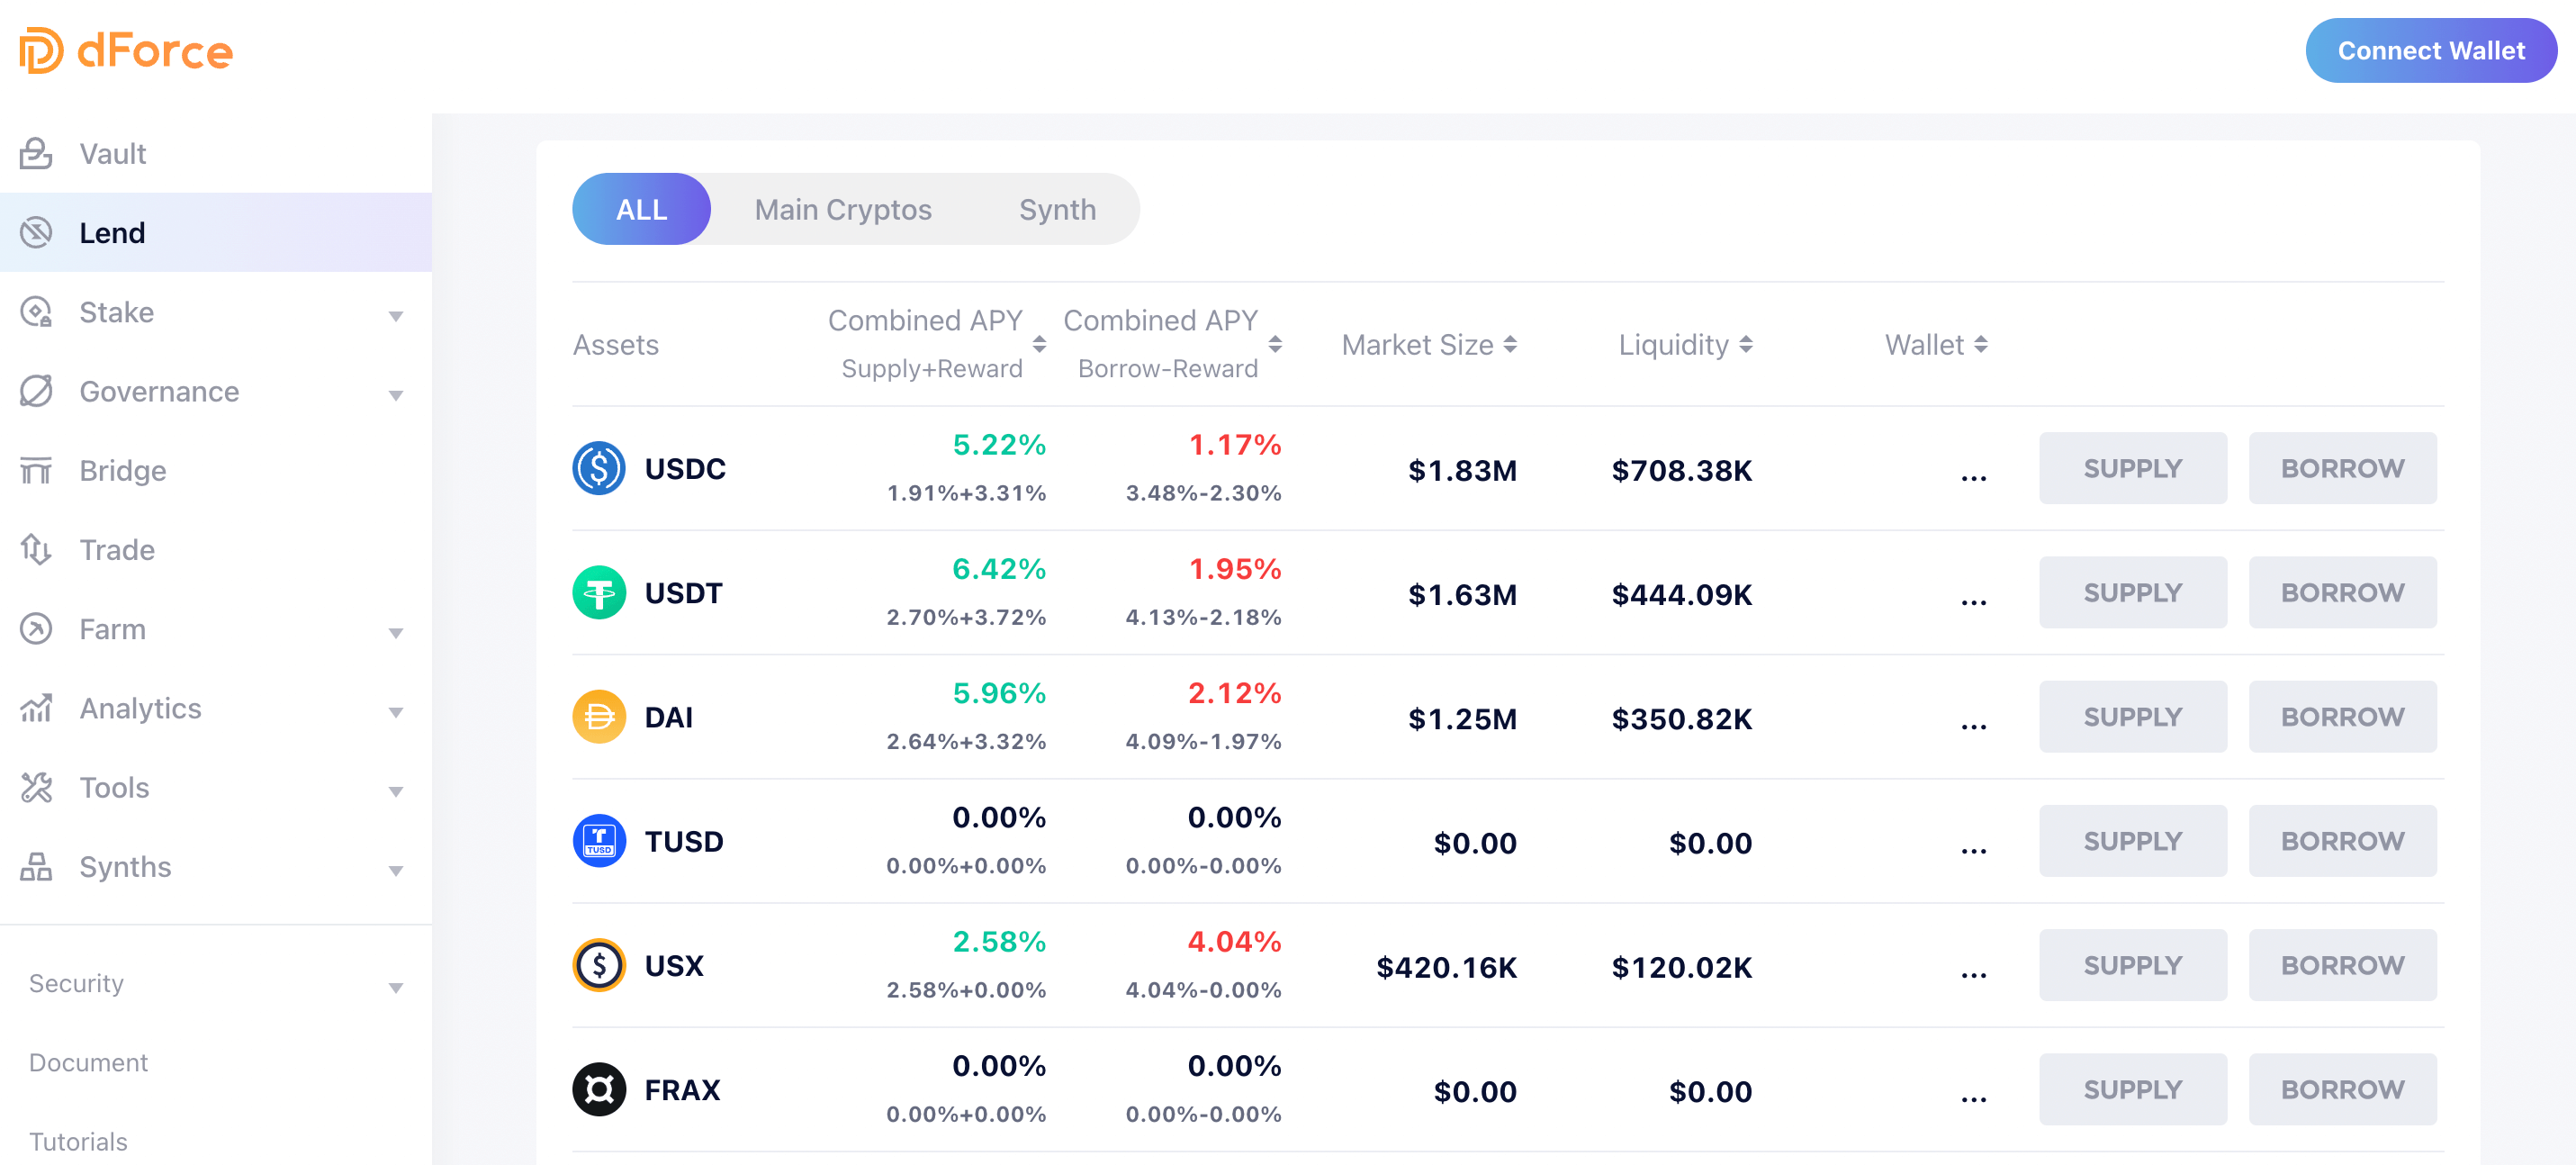Supply USDC
The height and width of the screenshot is (1165, 2576).
coord(2133,468)
